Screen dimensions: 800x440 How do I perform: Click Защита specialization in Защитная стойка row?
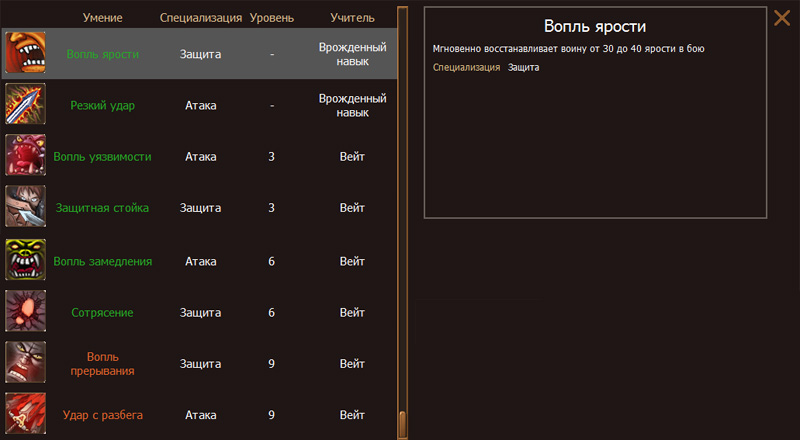(201, 208)
